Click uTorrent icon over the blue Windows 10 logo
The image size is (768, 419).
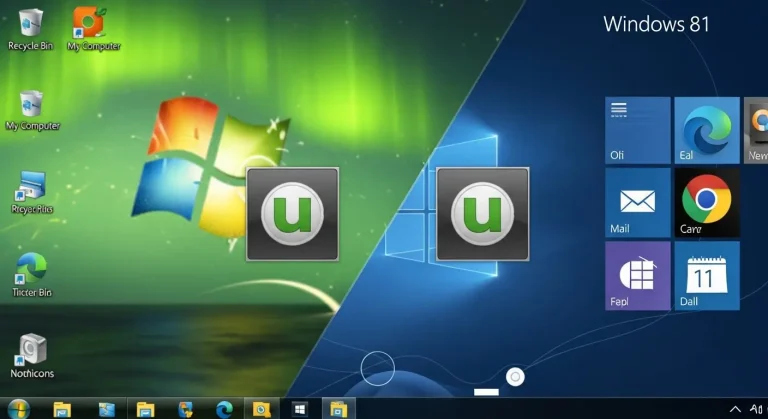tap(482, 214)
